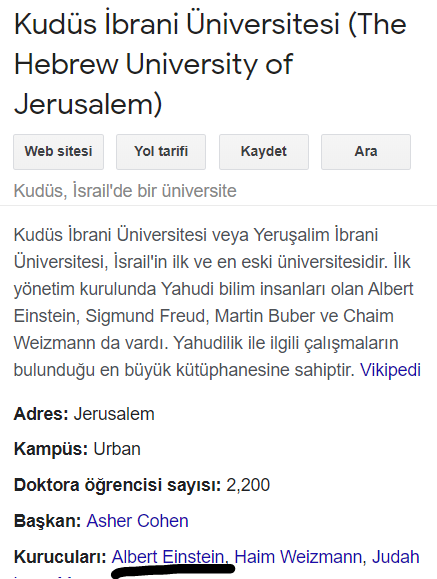Viewport: 437px width, 579px height.
Task: Click the Kurucuları label
Action: (60, 557)
